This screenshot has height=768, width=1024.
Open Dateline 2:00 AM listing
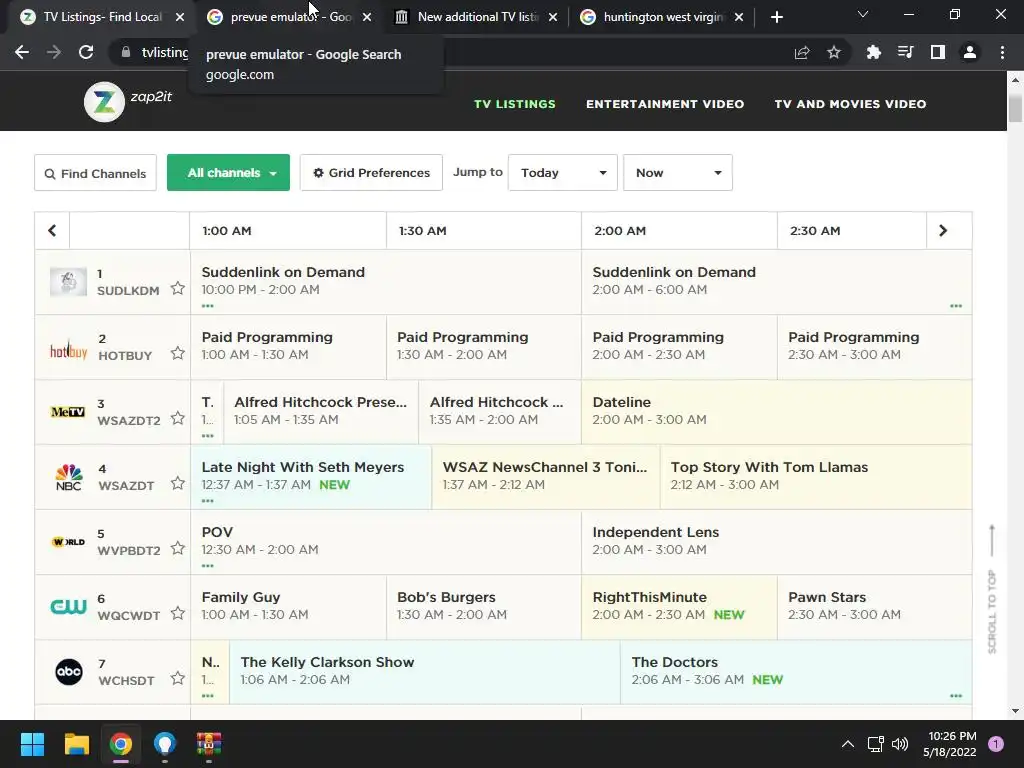click(x=776, y=412)
